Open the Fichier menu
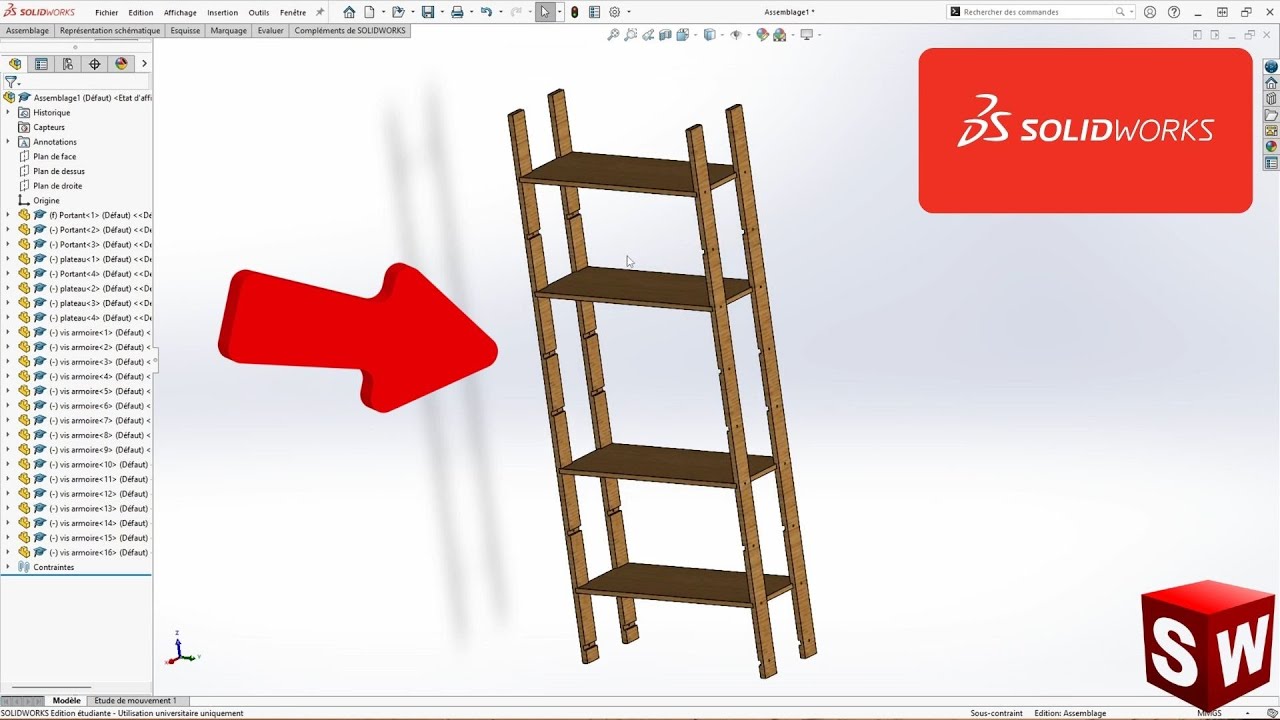The width and height of the screenshot is (1280, 720). (x=106, y=13)
